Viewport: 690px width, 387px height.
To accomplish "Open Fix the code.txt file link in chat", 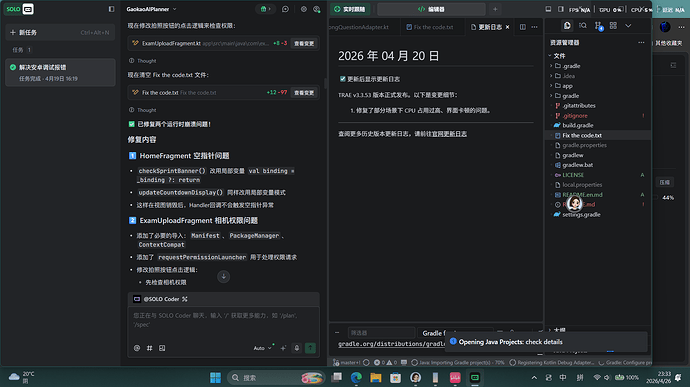I will pyautogui.click(x=160, y=93).
